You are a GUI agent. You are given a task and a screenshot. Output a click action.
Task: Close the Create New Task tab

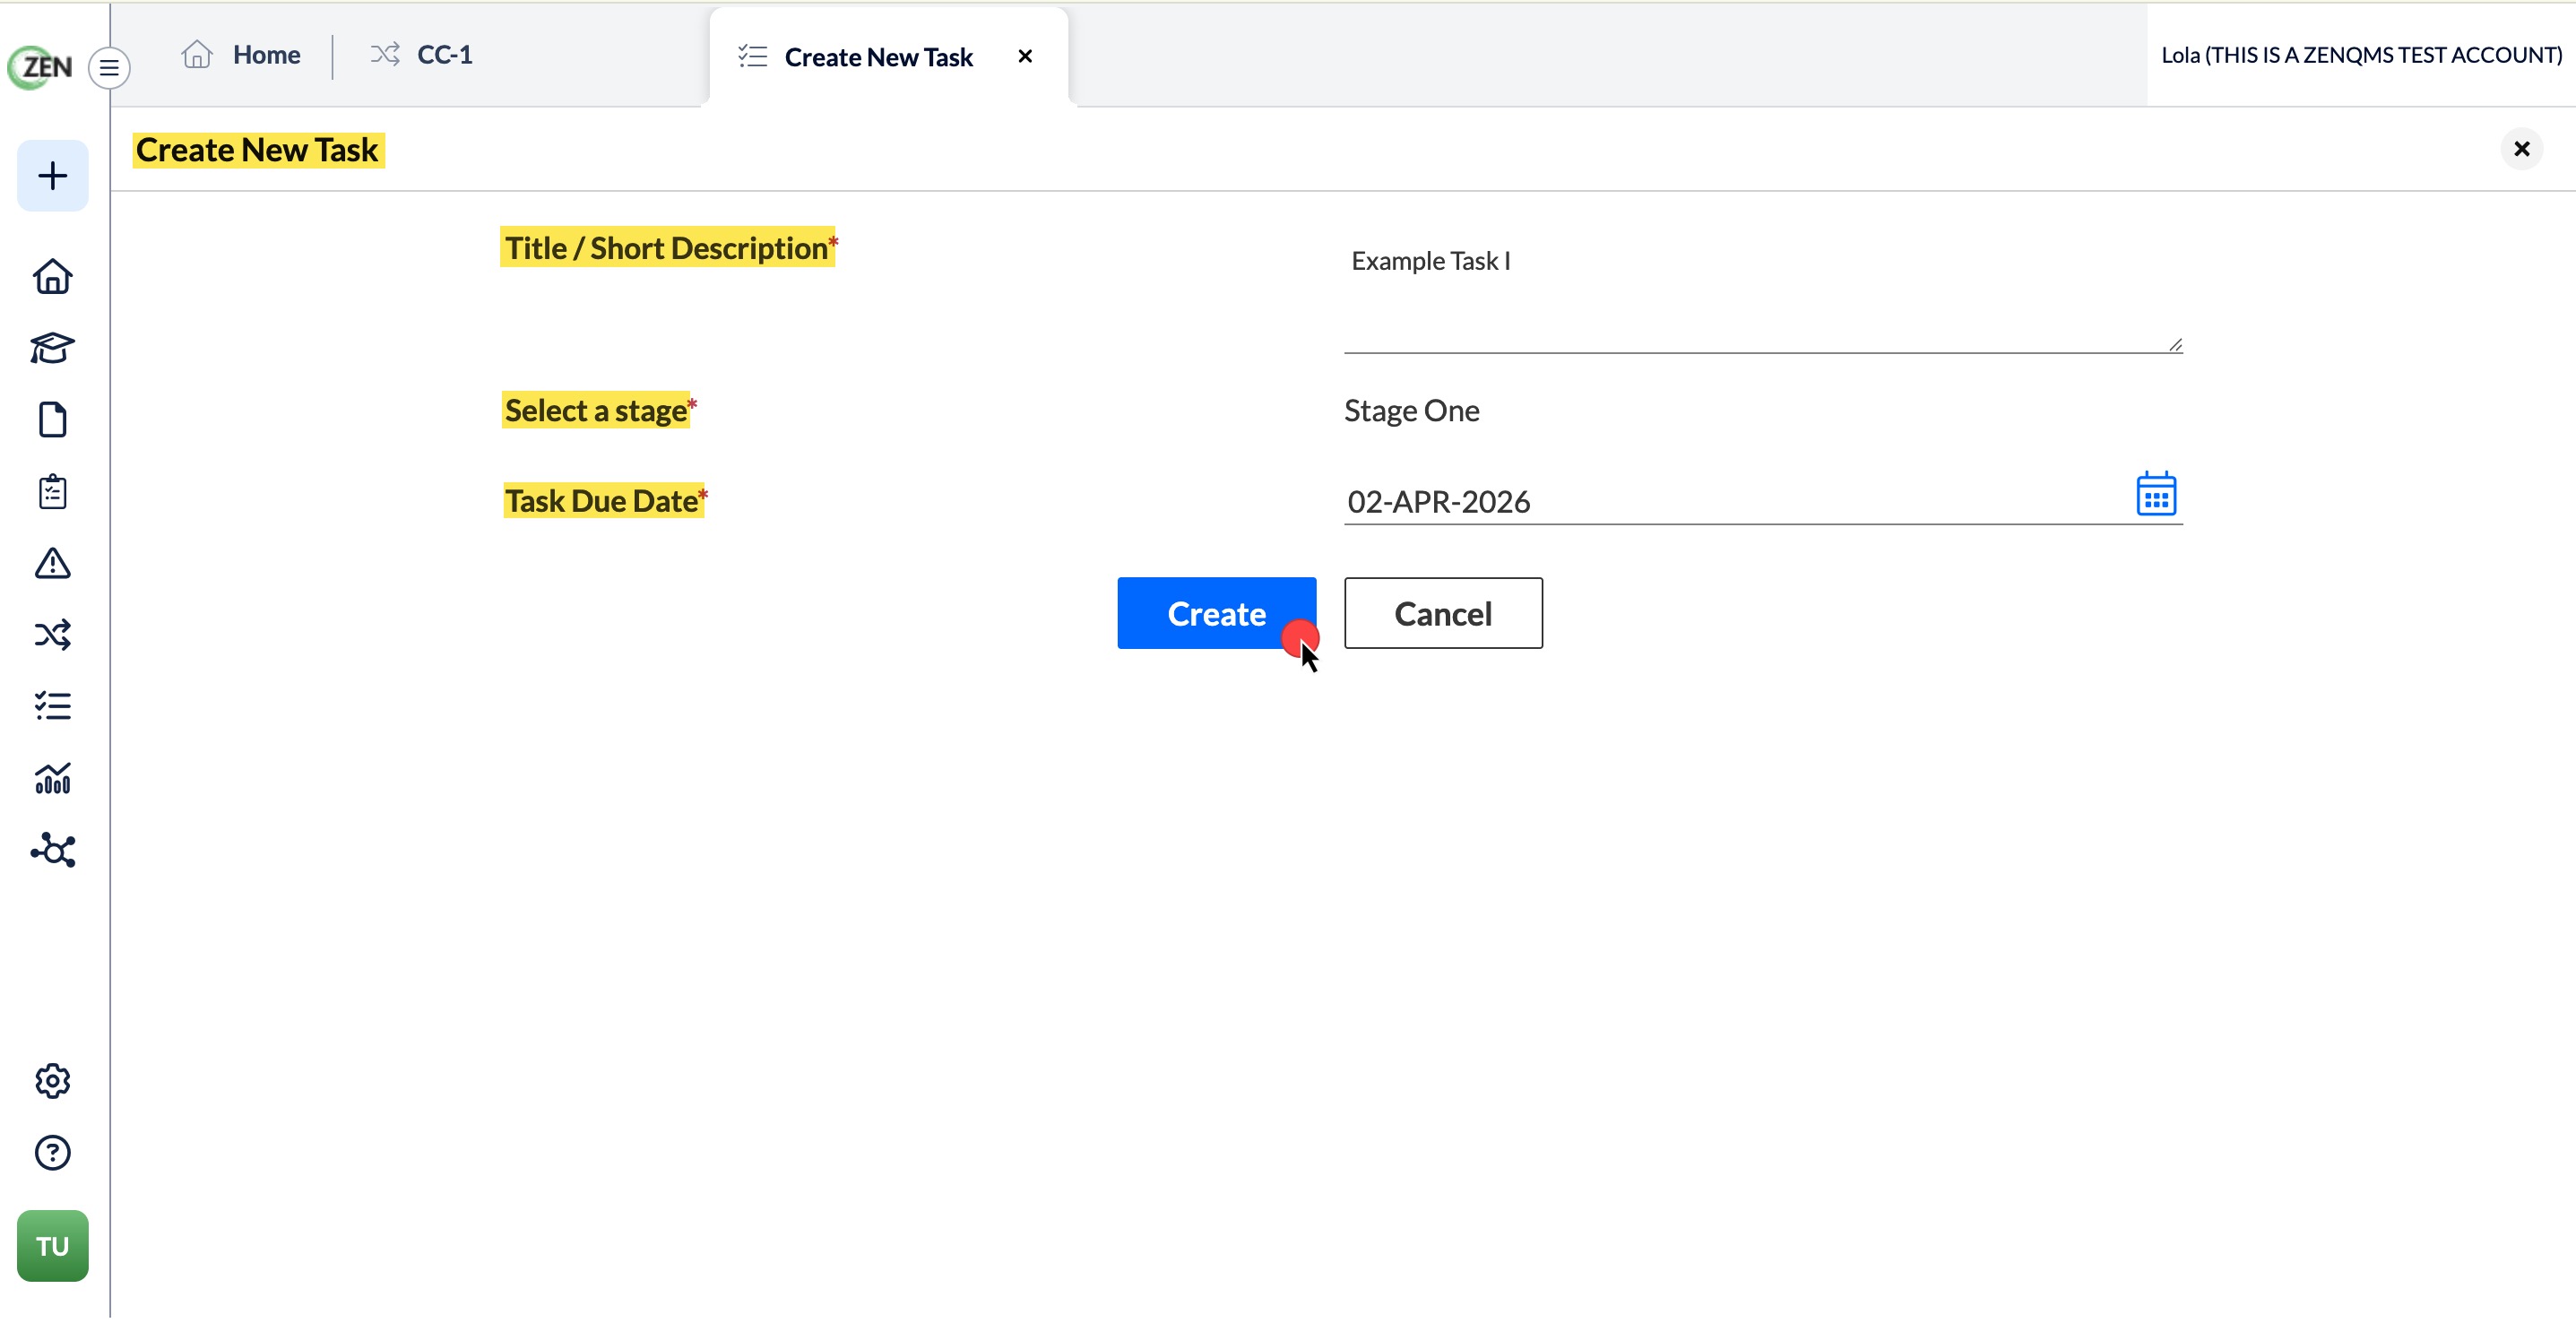[1025, 57]
